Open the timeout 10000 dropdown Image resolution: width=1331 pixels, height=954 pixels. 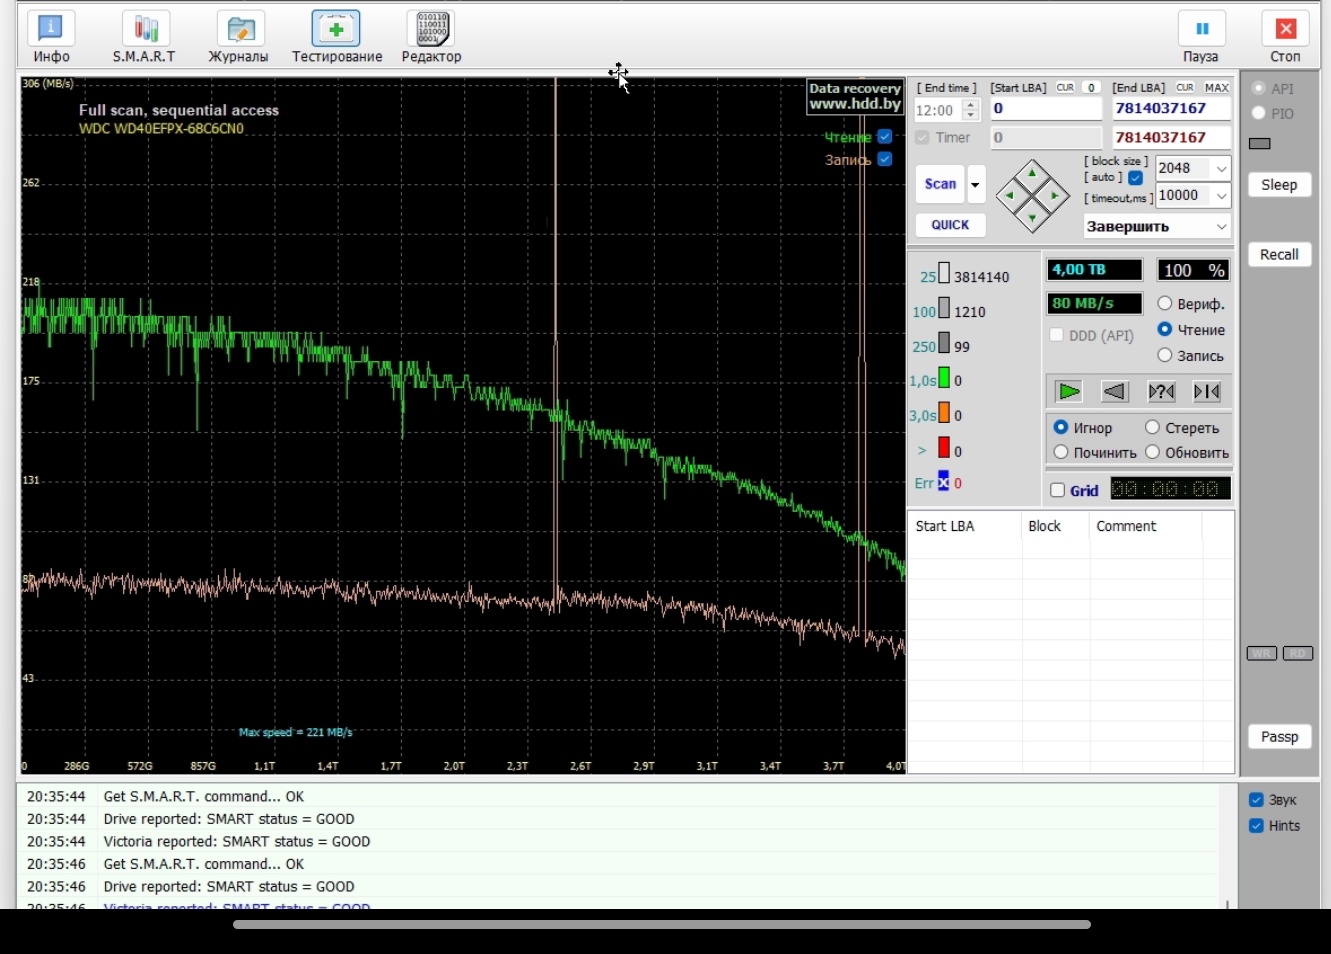tap(1221, 196)
